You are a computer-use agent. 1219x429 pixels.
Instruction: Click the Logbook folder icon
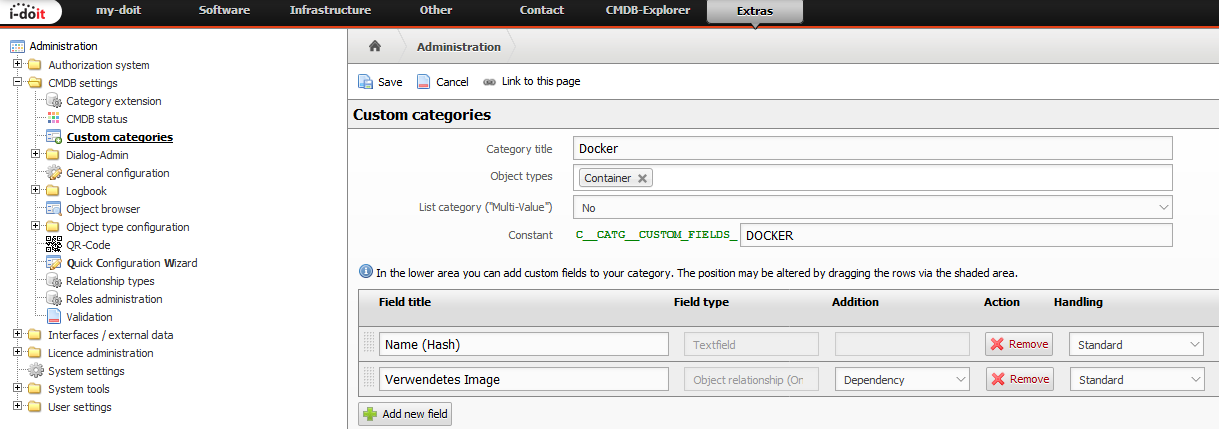coord(53,191)
